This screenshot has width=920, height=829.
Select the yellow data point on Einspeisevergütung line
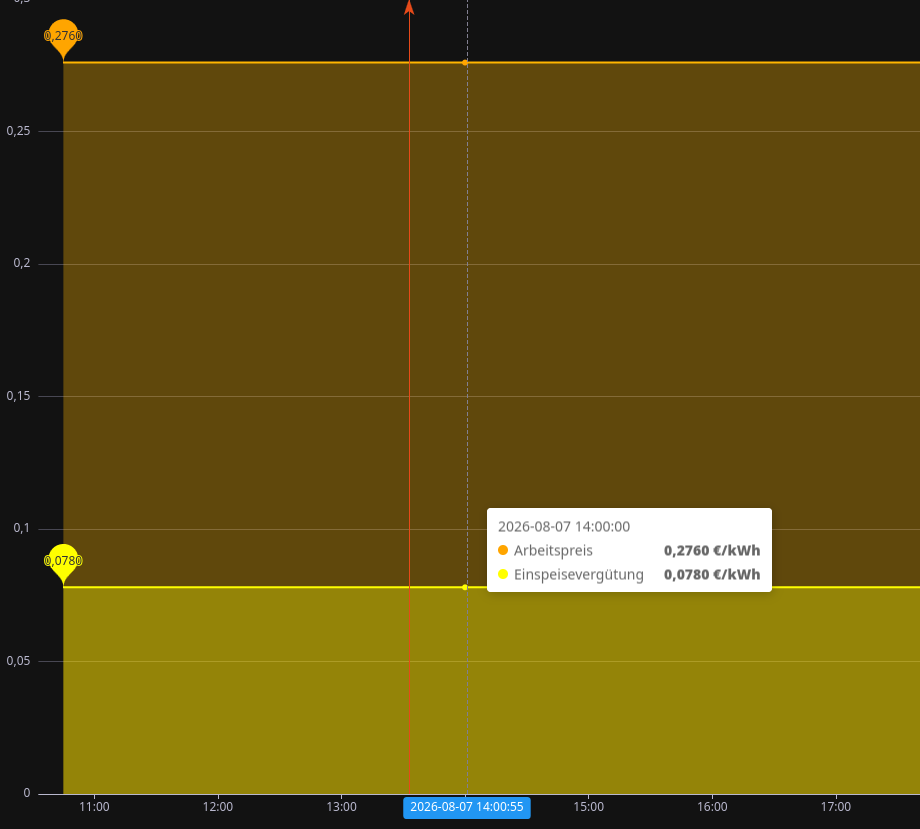pyautogui.click(x=465, y=587)
